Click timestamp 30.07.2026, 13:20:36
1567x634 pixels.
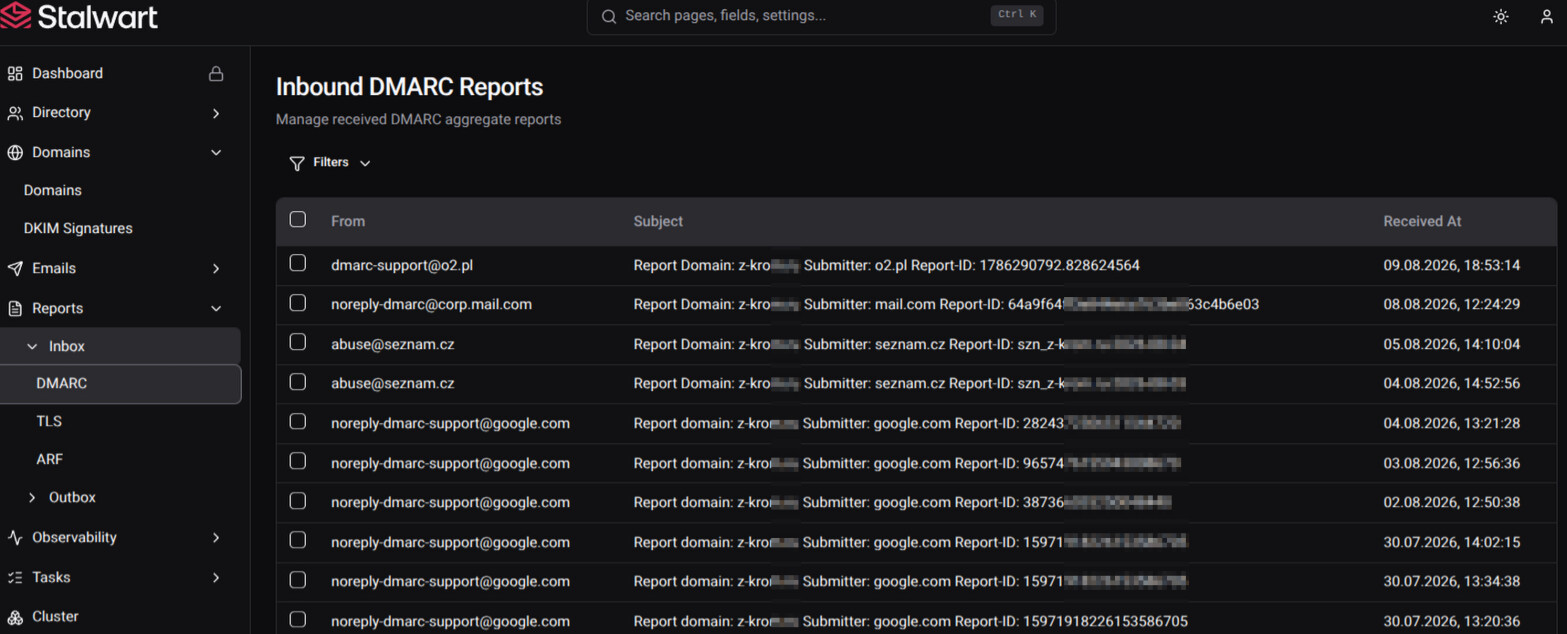pos(1451,621)
